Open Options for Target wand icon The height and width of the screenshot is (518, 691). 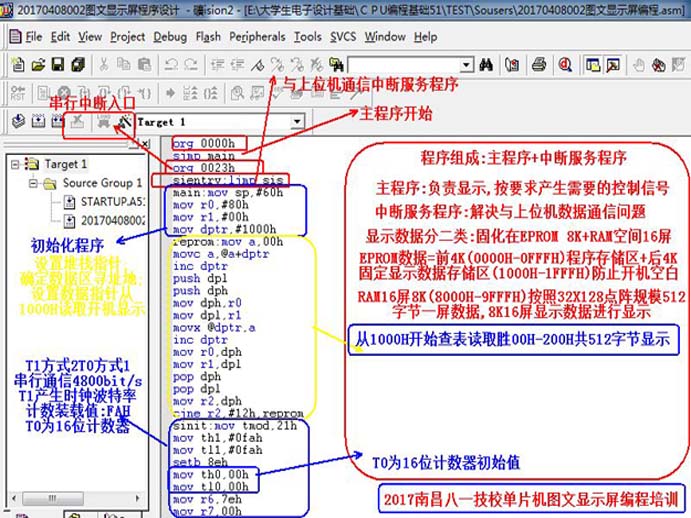click(x=125, y=121)
